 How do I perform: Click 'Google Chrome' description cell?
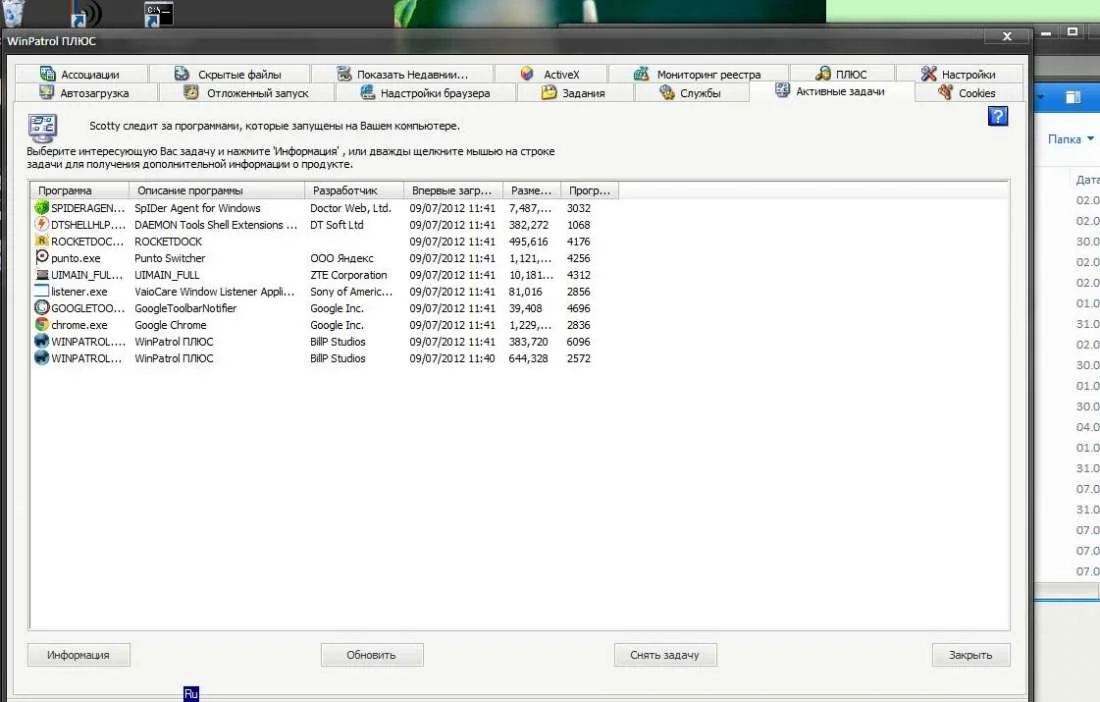170,325
